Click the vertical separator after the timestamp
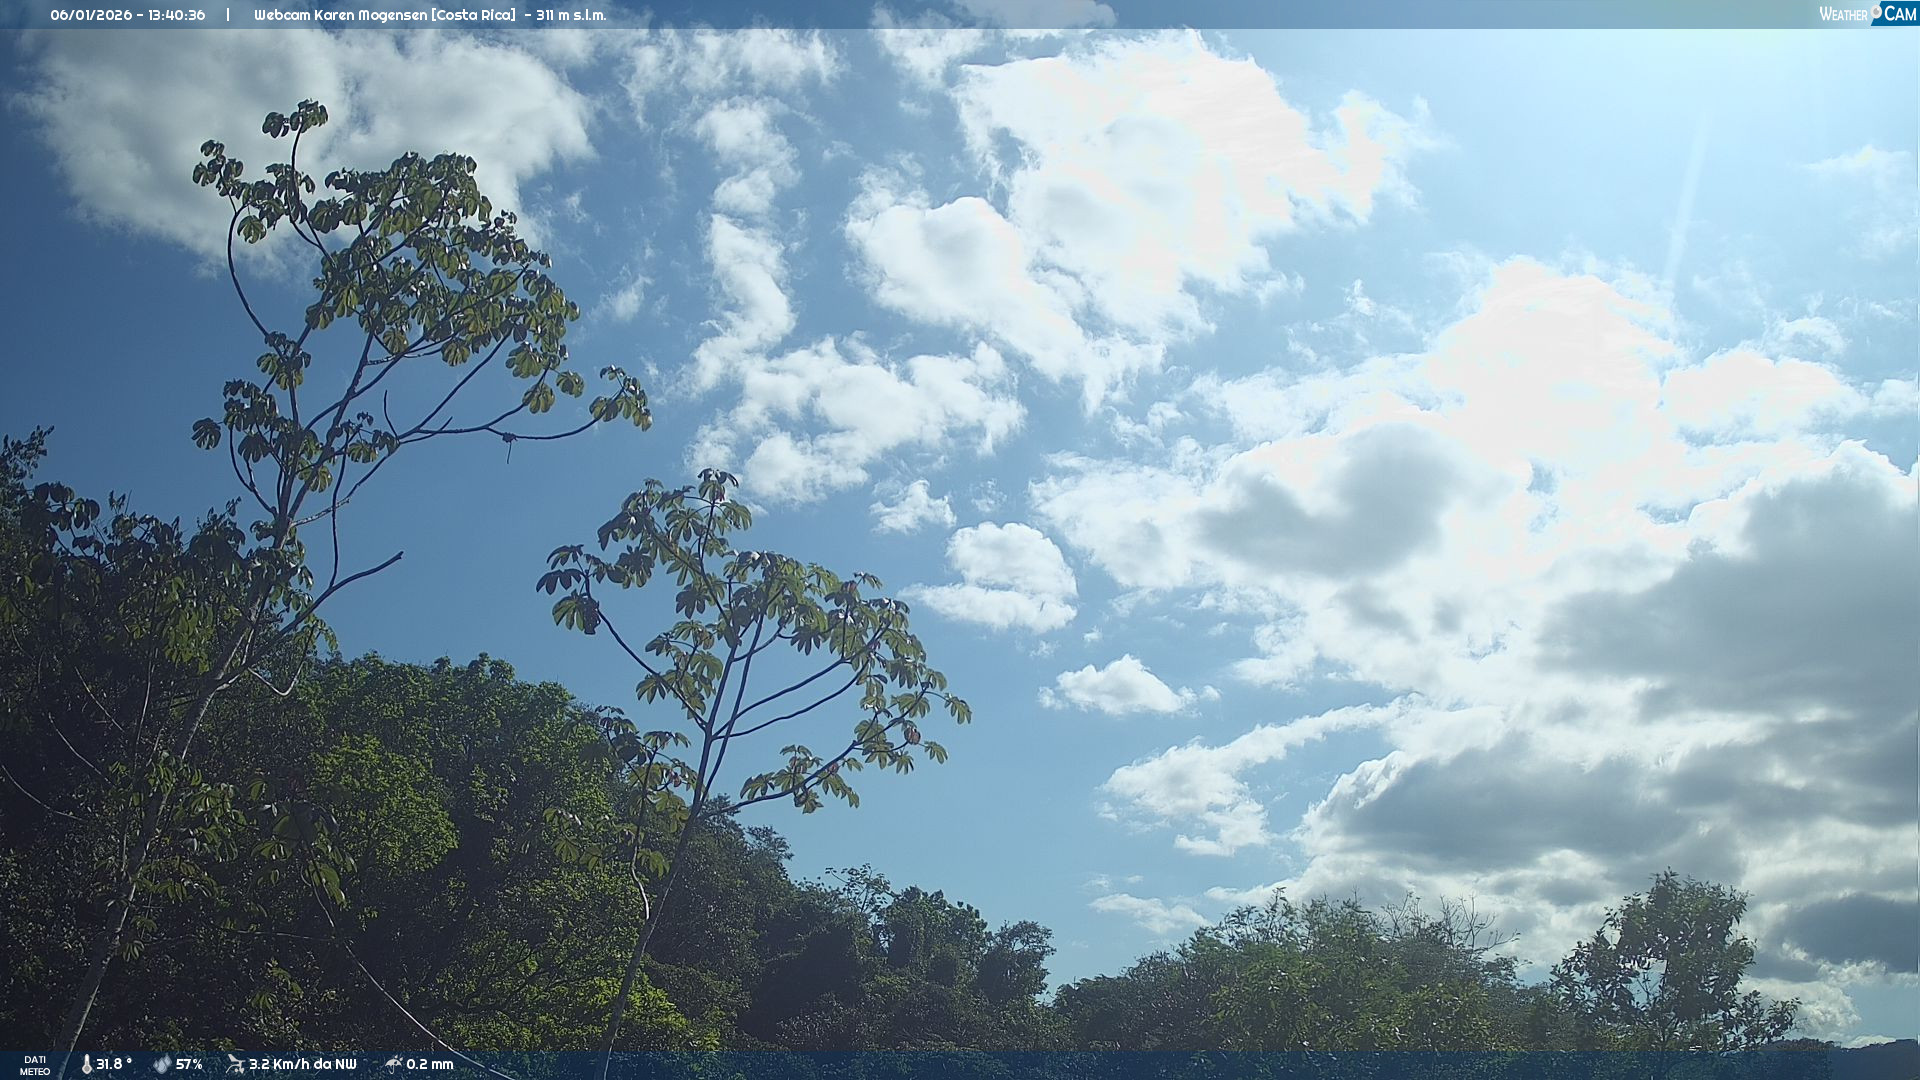This screenshot has height=1080, width=1920. pyautogui.click(x=228, y=15)
